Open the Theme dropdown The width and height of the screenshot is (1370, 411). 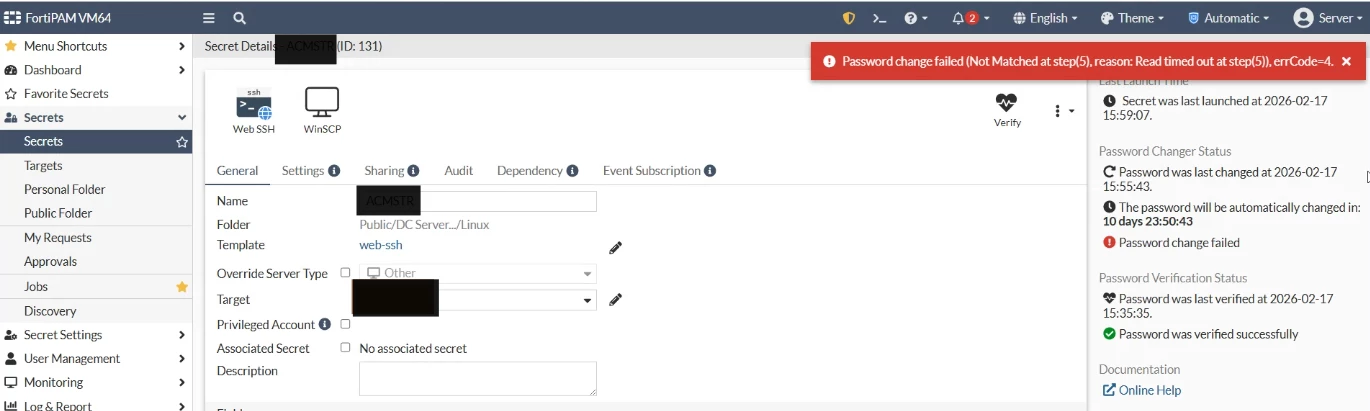pos(1132,18)
